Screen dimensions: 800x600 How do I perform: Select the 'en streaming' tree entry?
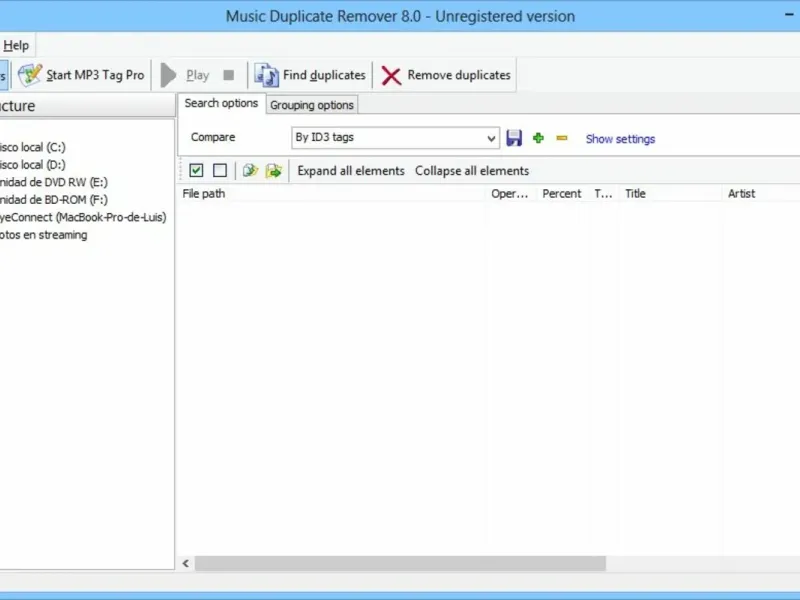(43, 235)
